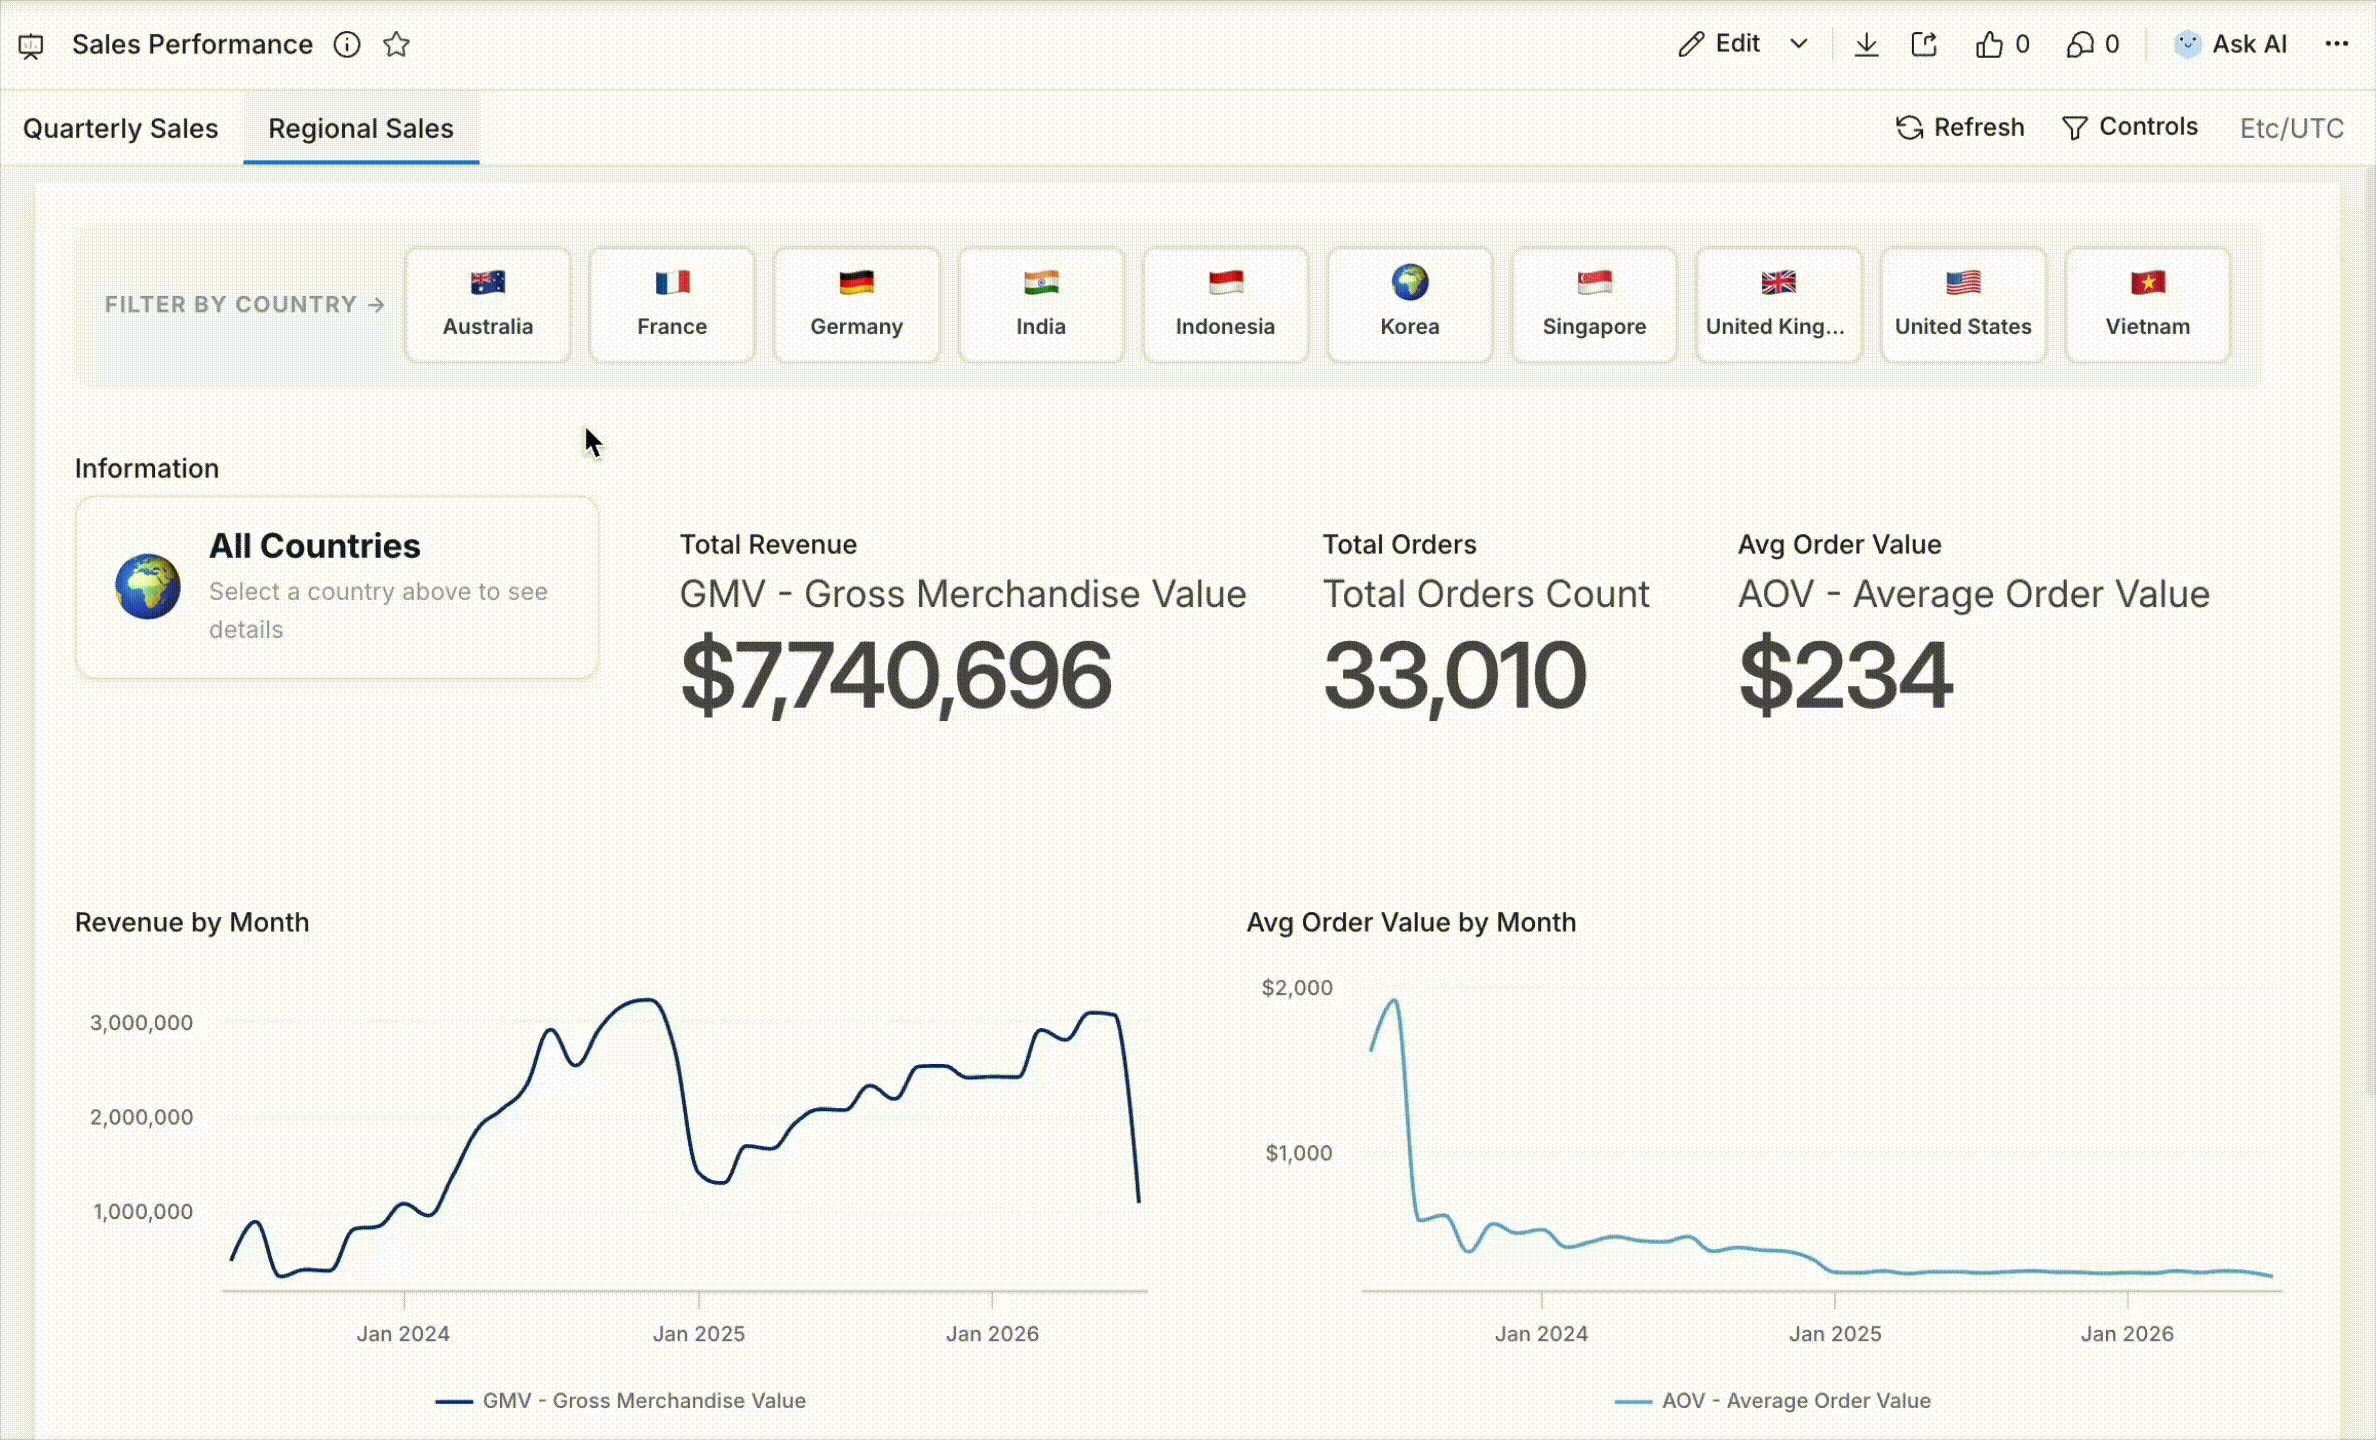Screen dimensions: 2376x1440
Task: Filter by United States country card
Action: click(1964, 305)
